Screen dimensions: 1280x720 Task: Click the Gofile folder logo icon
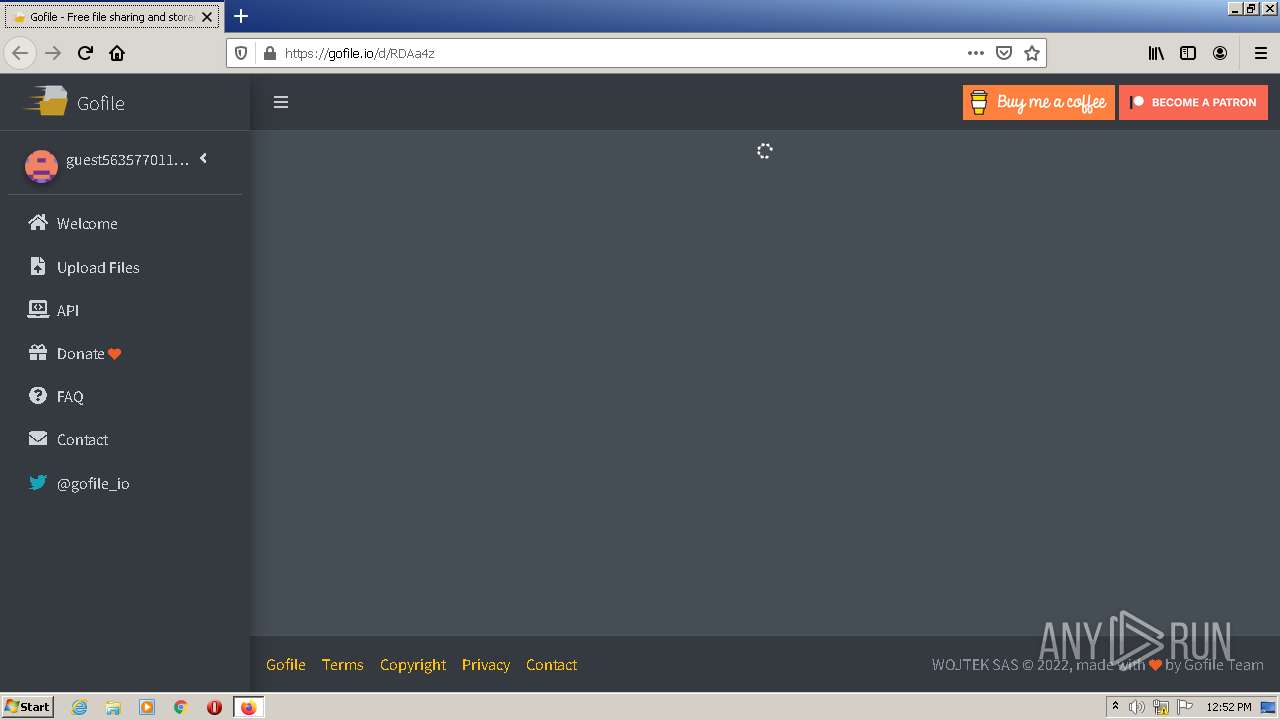46,101
